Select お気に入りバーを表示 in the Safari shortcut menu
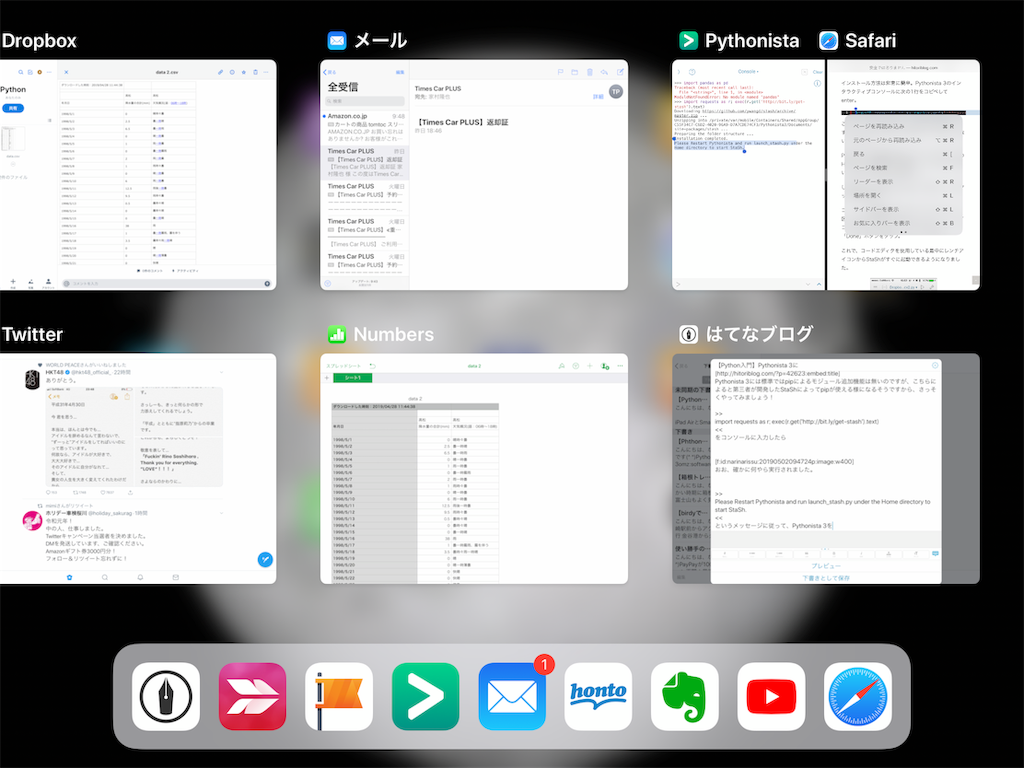The height and width of the screenshot is (768, 1024). 903,223
